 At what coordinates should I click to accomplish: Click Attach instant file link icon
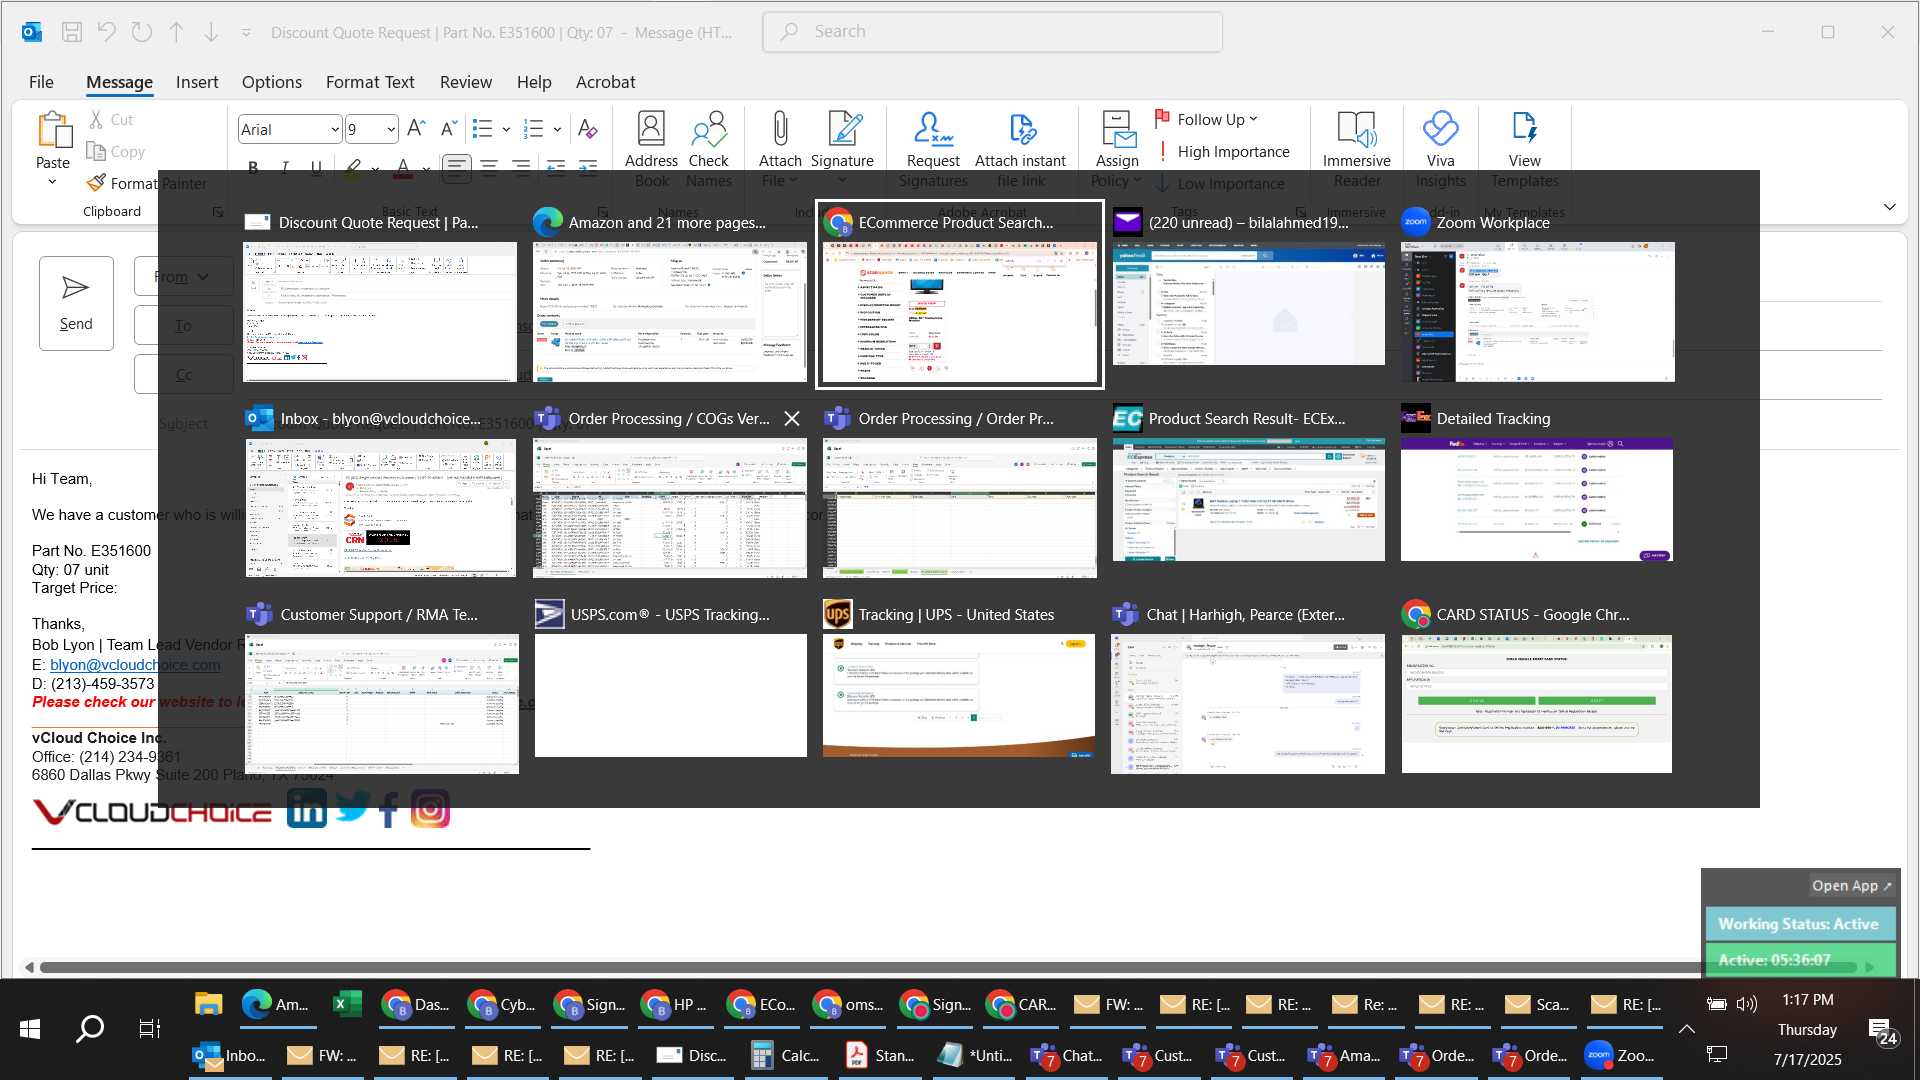1021,130
